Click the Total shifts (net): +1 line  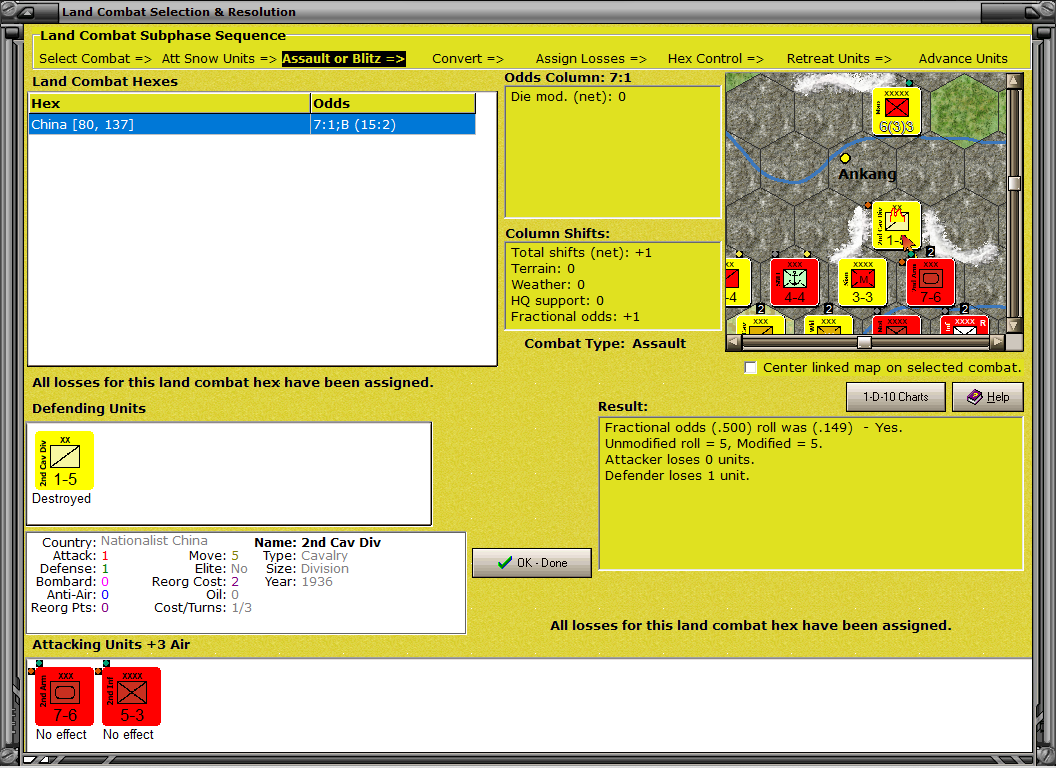(581, 253)
